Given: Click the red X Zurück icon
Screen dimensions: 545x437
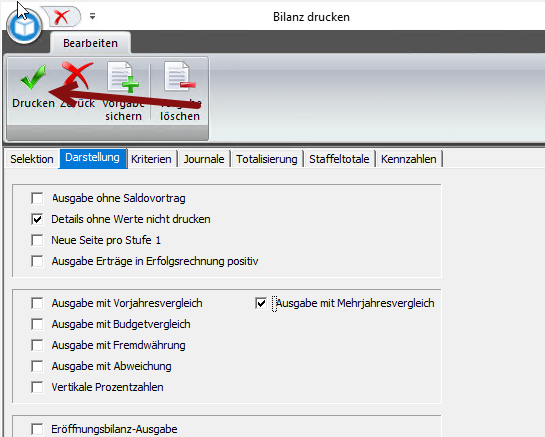Looking at the screenshot, I should (x=77, y=75).
